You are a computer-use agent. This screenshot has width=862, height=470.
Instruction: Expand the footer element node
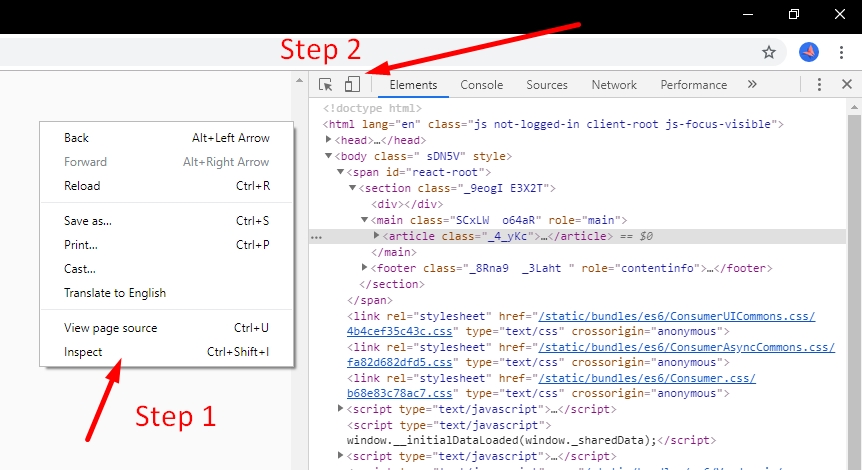coord(364,267)
